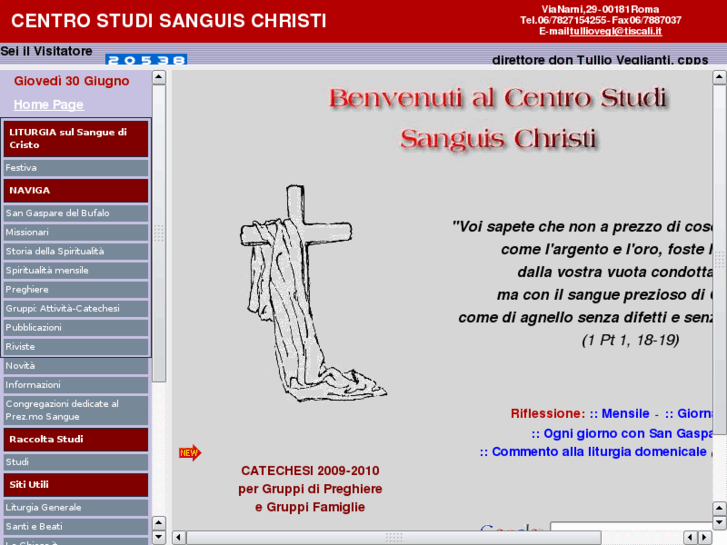Open Spiritualità mensile section
The height and width of the screenshot is (545, 727).
[x=76, y=270]
